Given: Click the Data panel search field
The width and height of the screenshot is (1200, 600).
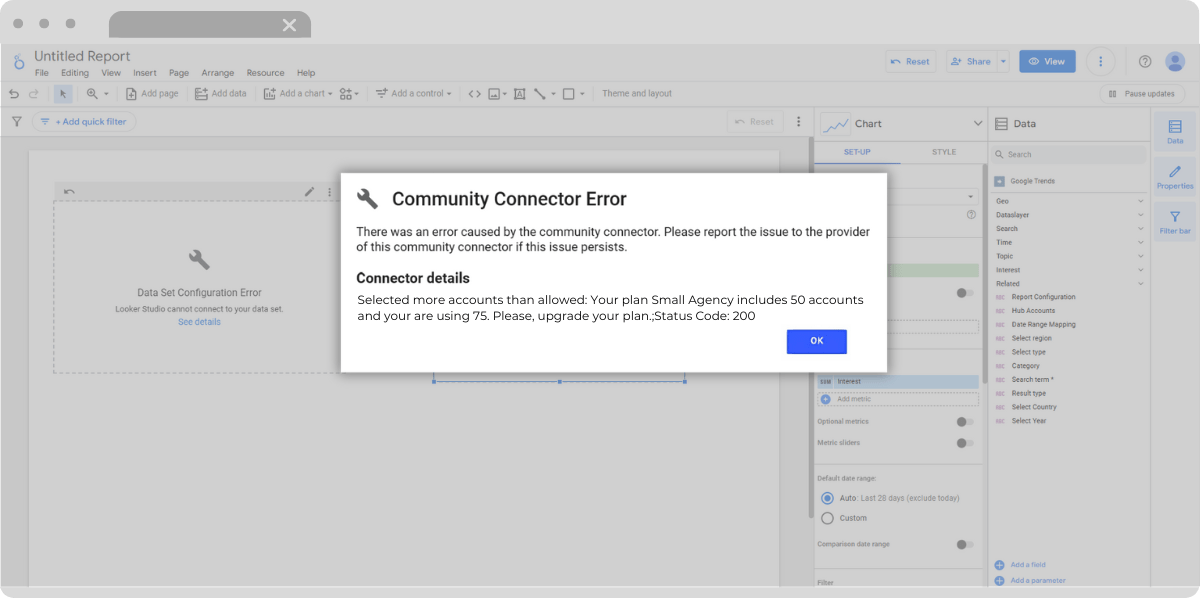Looking at the screenshot, I should click(1068, 155).
